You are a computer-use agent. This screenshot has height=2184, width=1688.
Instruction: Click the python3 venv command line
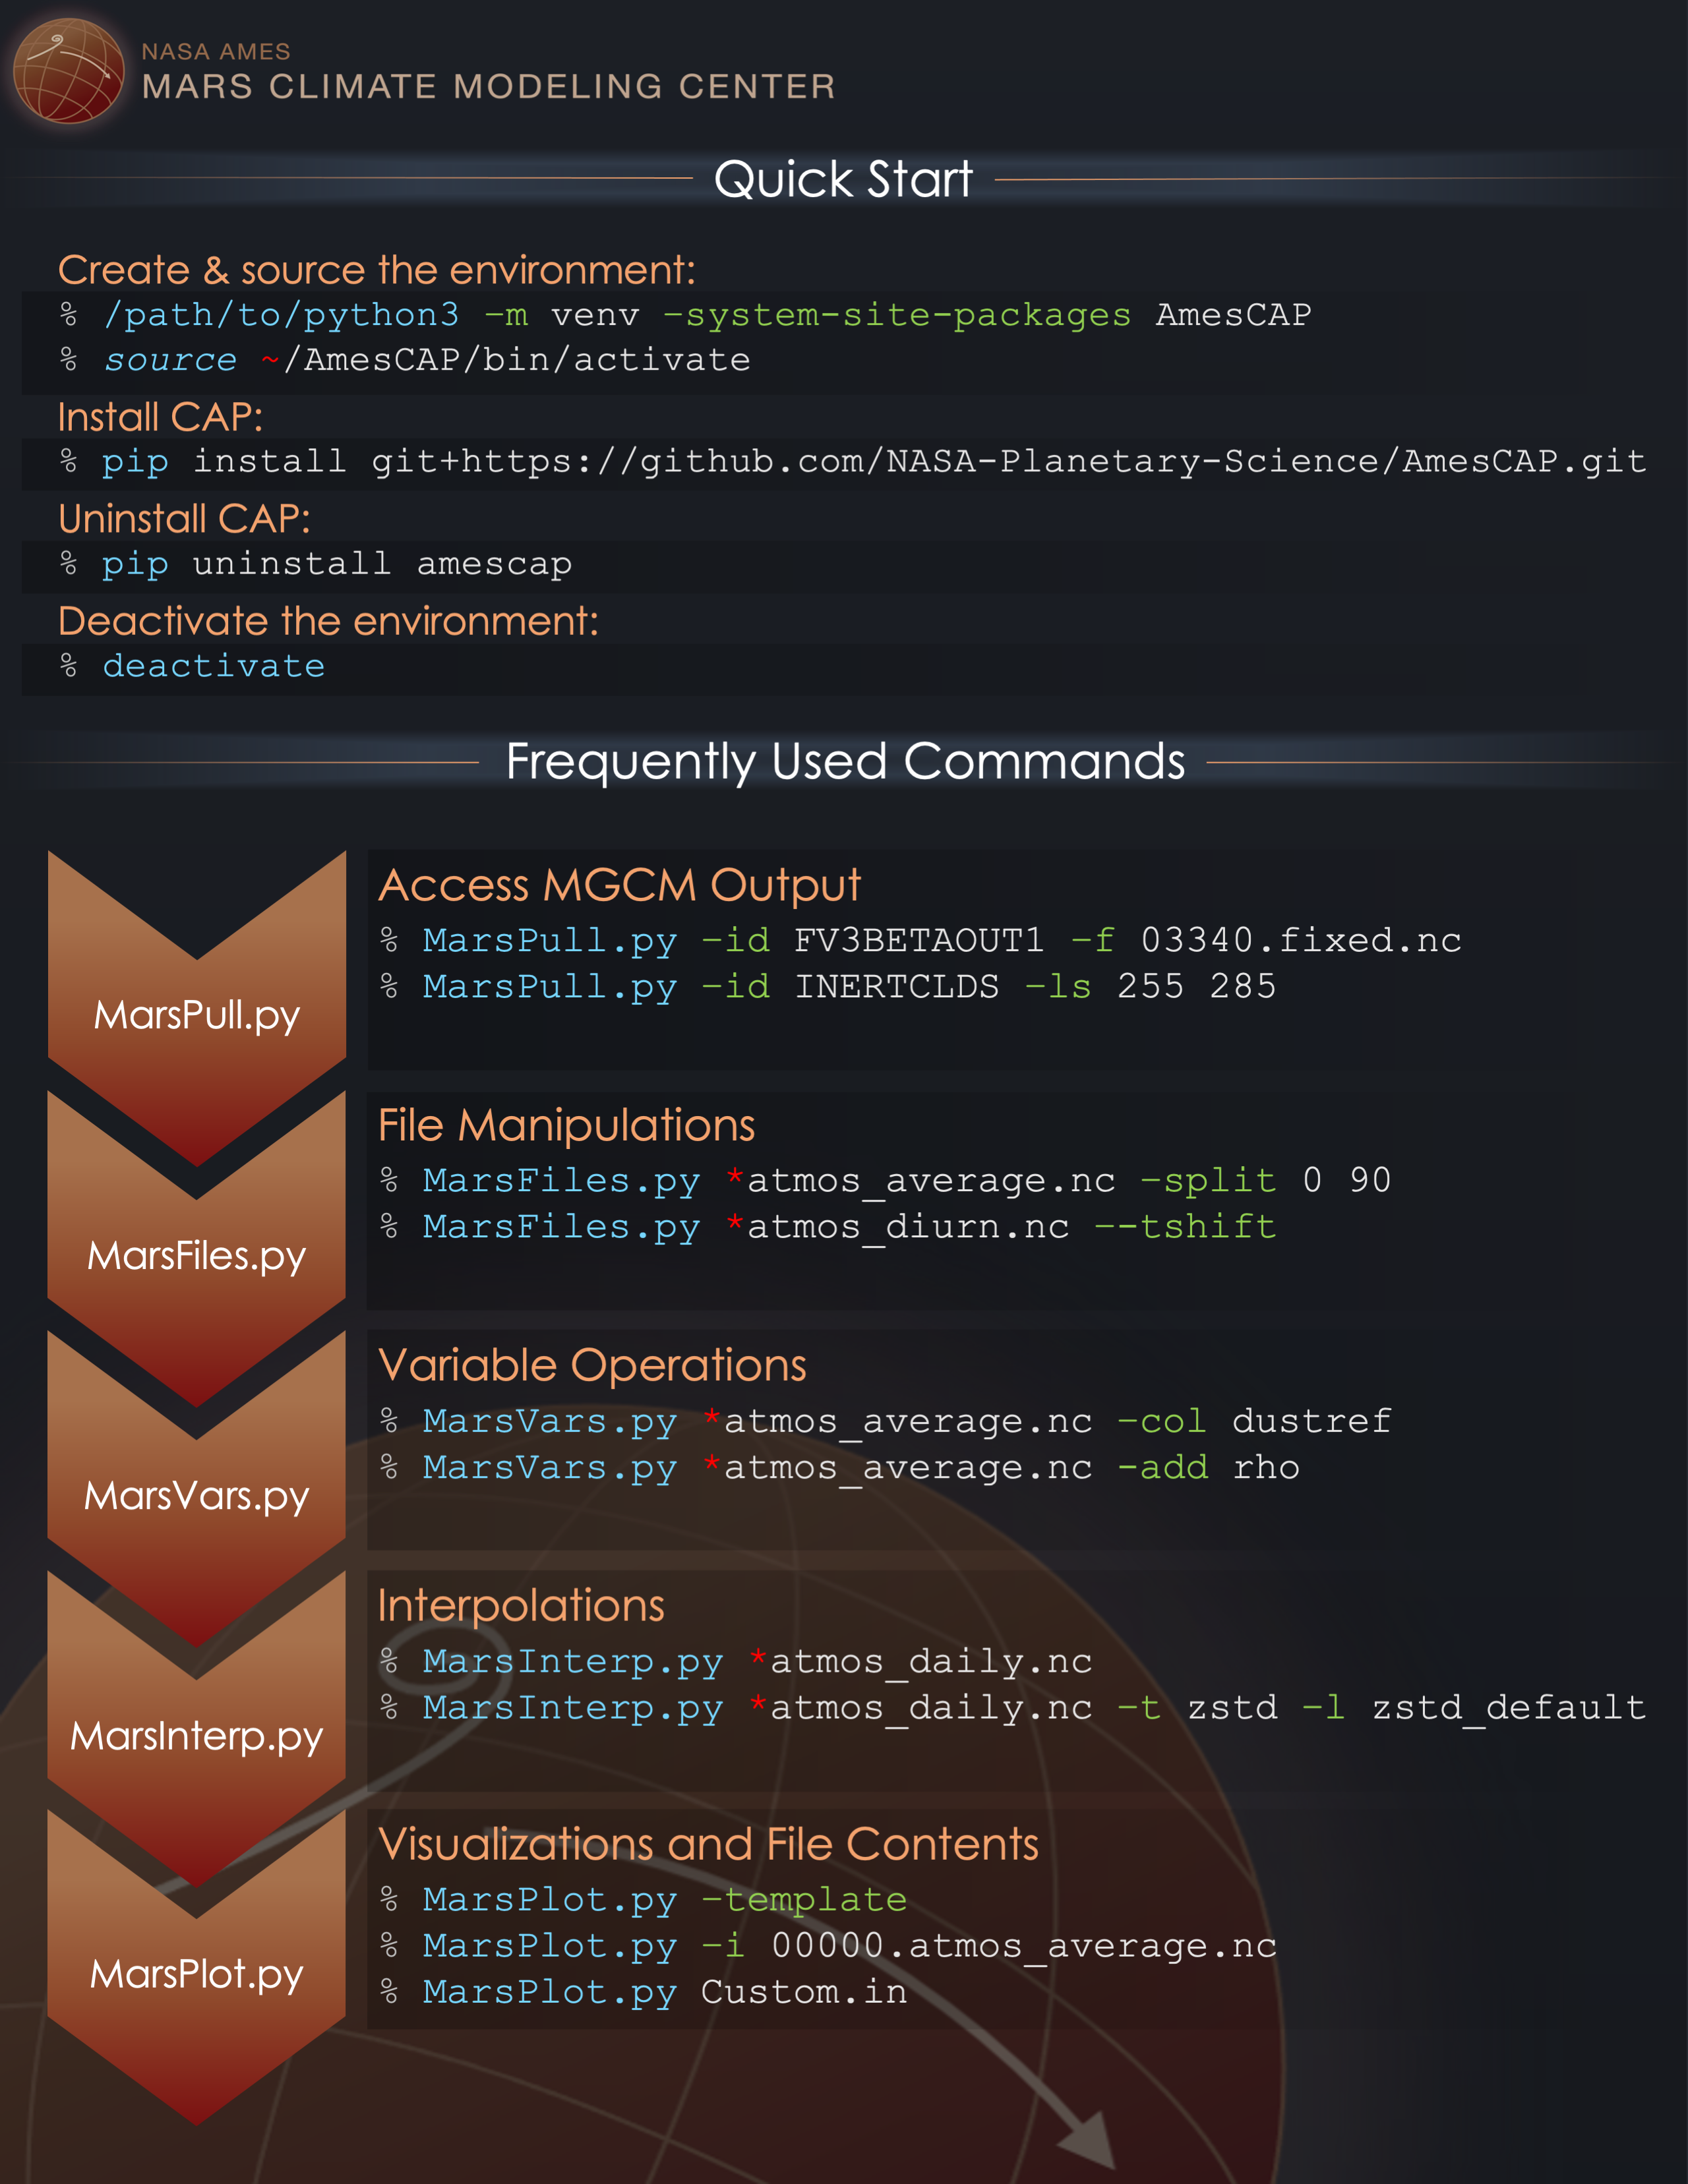685,315
